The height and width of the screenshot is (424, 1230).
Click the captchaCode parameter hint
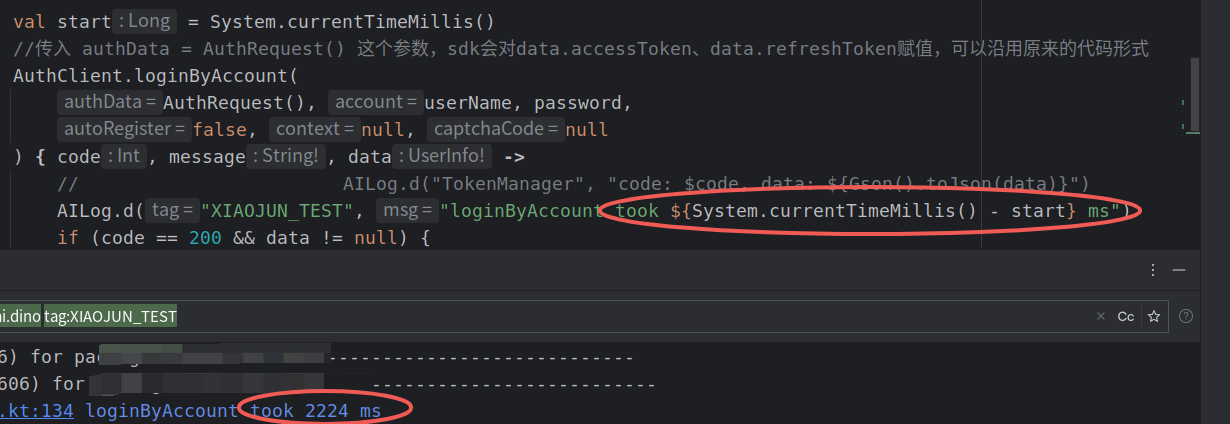coord(495,129)
